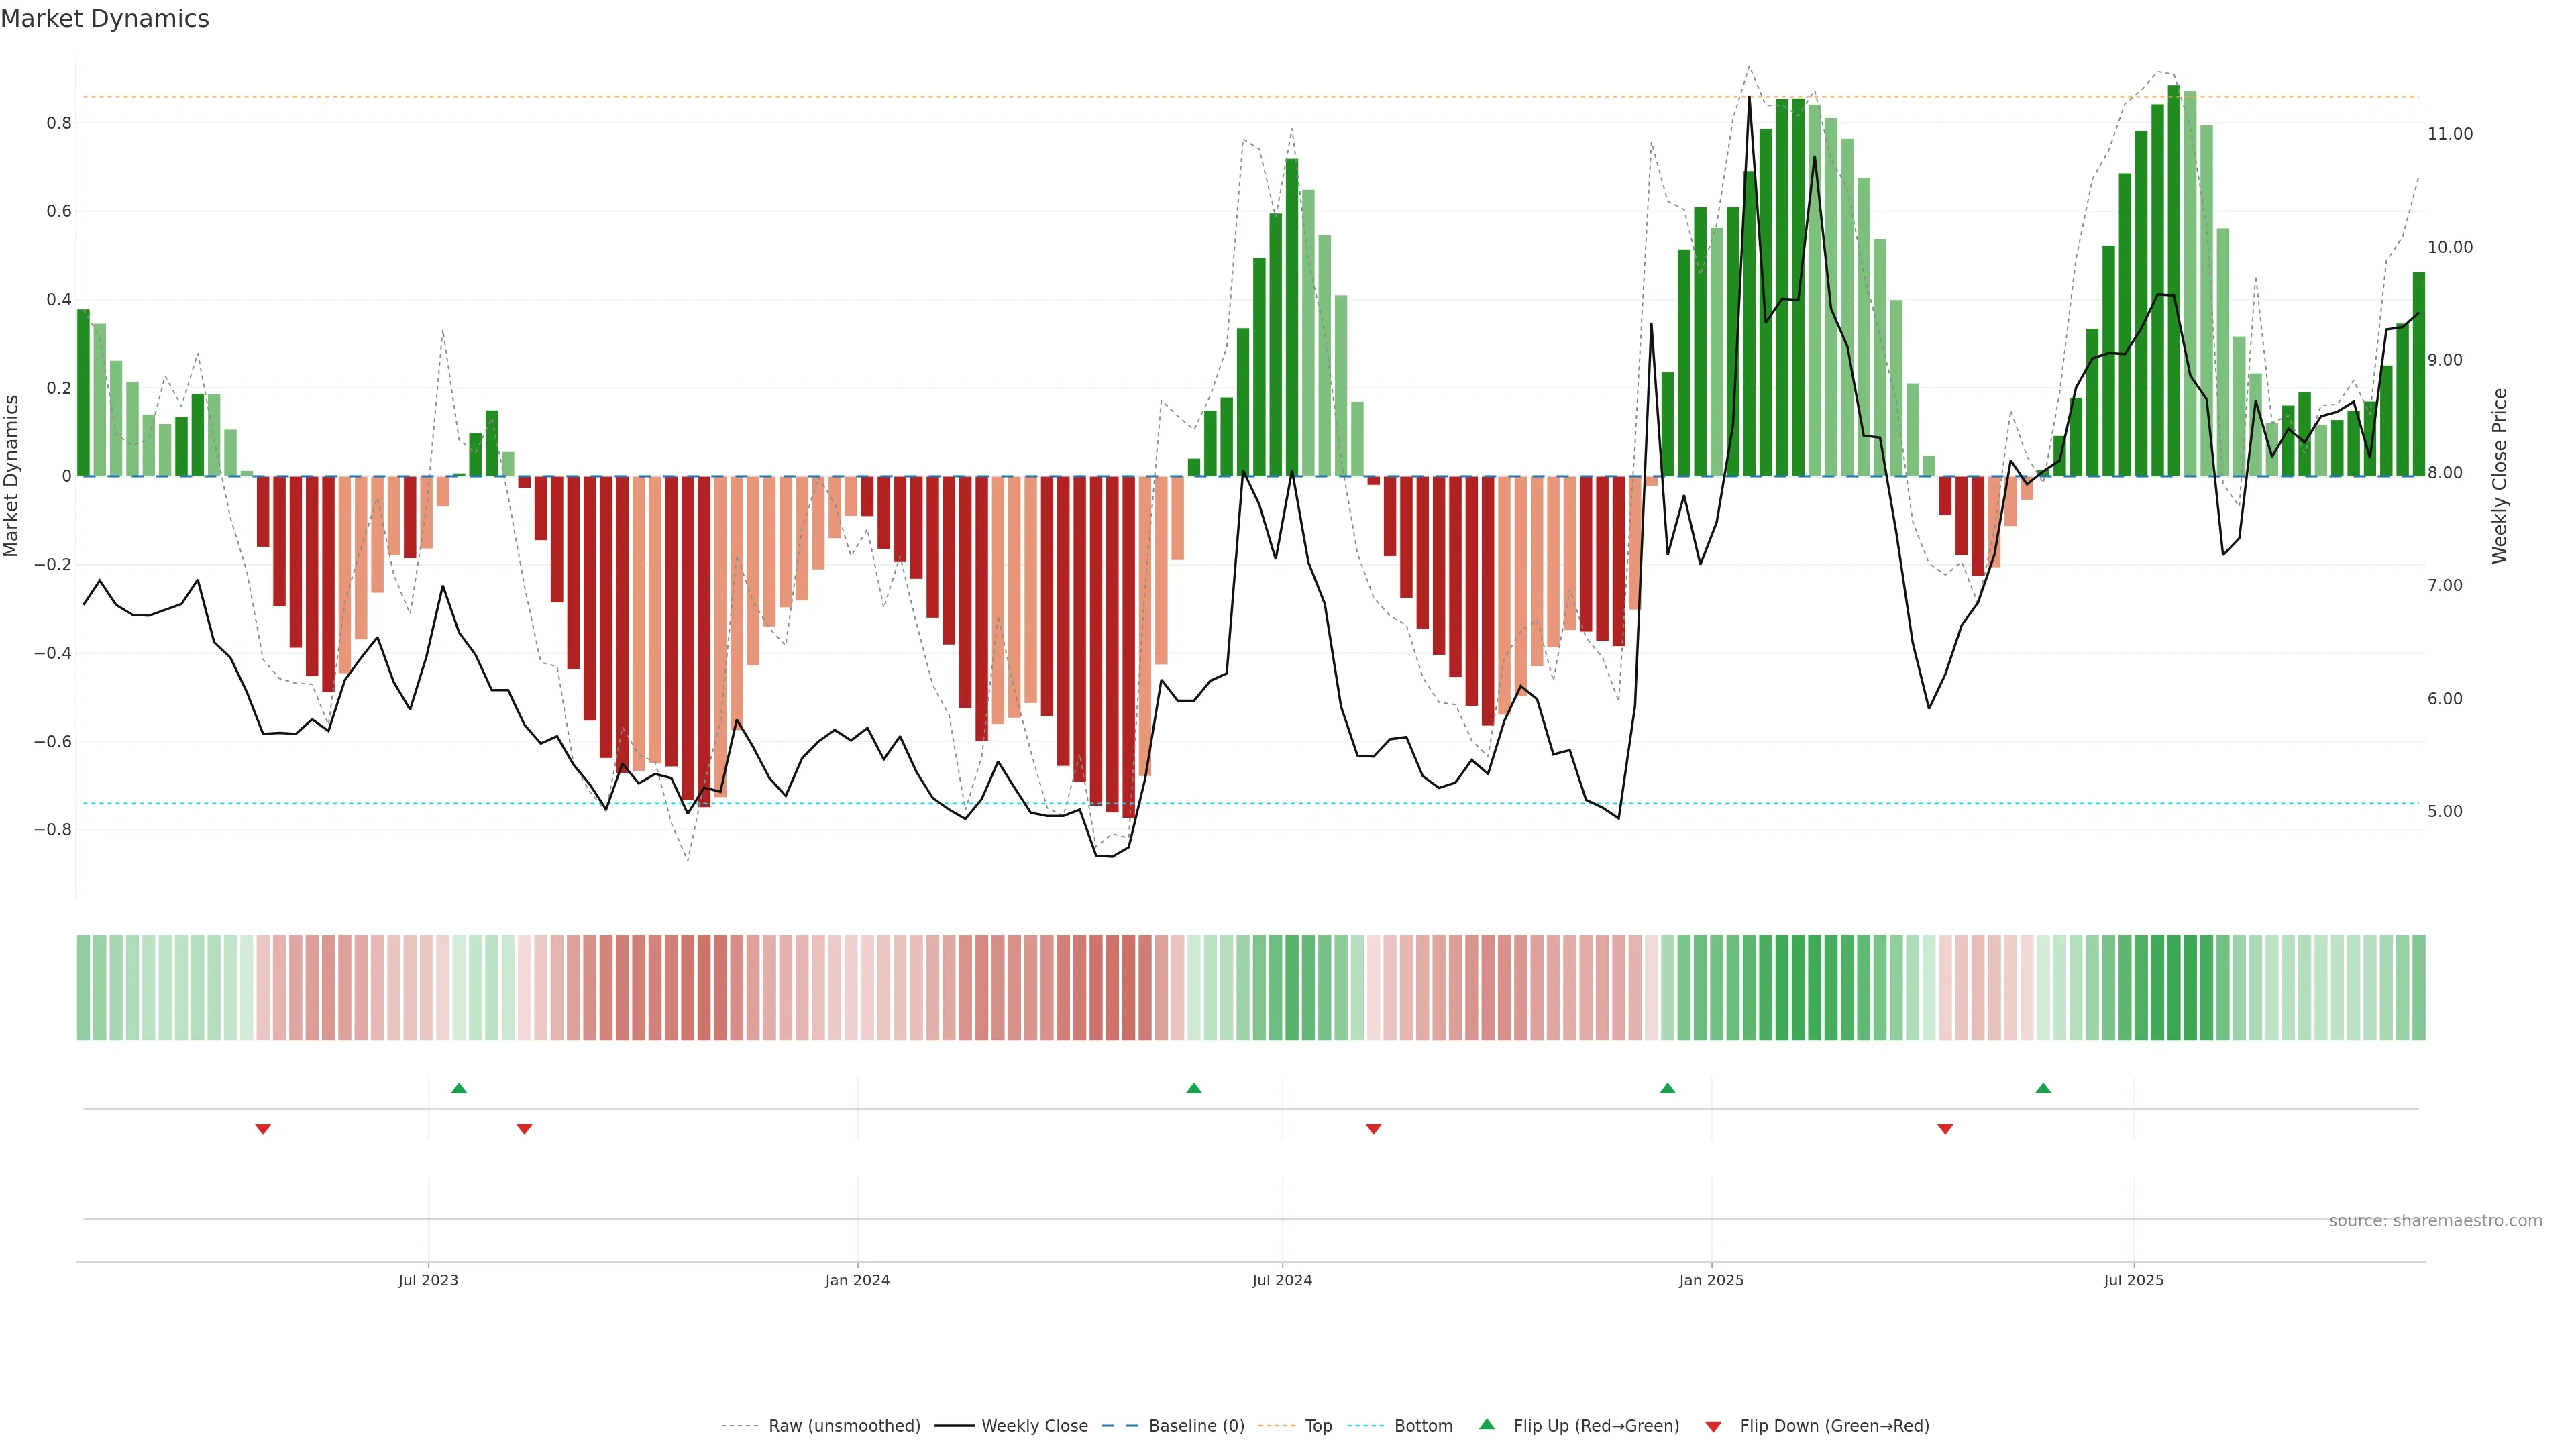Click the Jan 2024 axis label

(x=857, y=1280)
